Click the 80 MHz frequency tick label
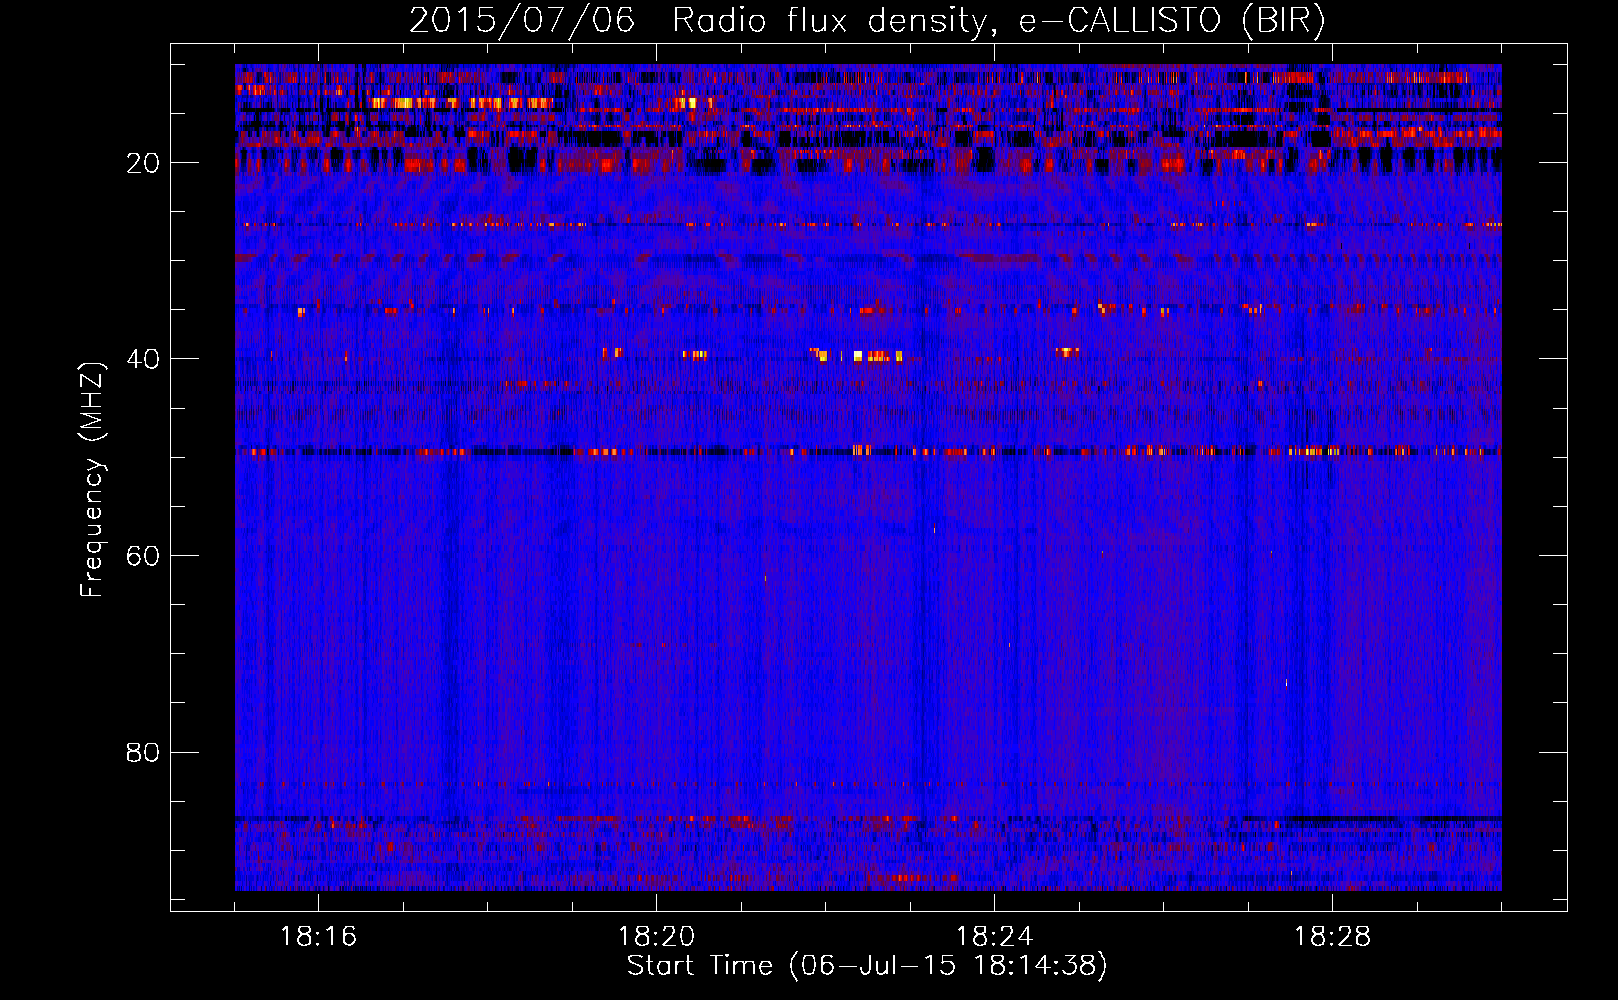This screenshot has height=1000, width=1618. tap(143, 752)
